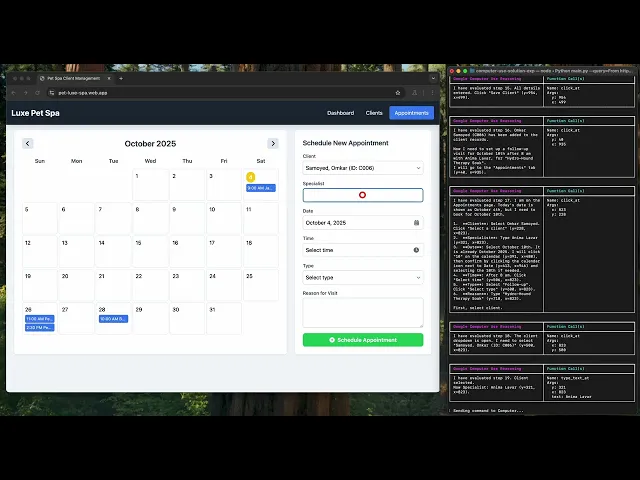
Task: Click the Luxe Pet Spa logo text
Action: 36,113
